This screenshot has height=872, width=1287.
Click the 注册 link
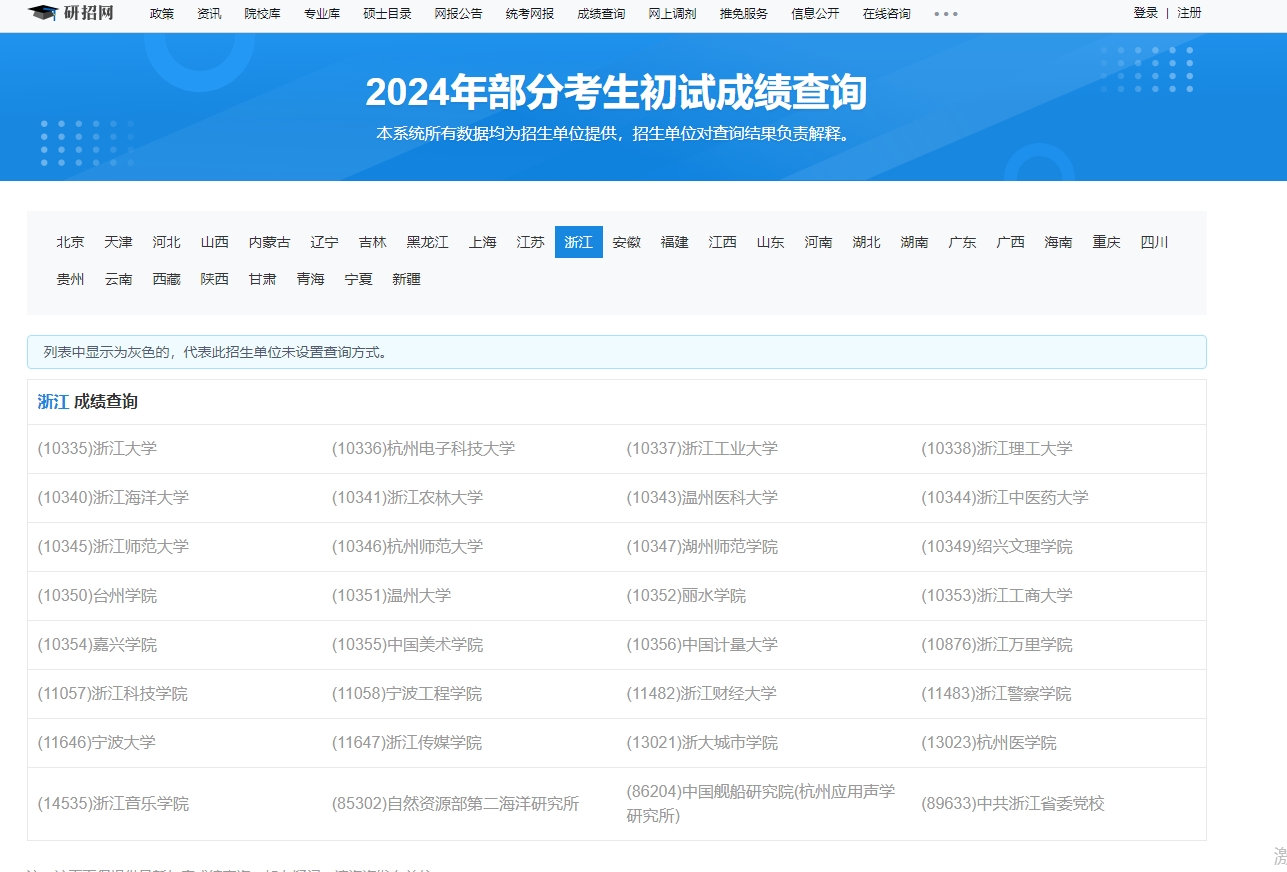tap(1189, 13)
